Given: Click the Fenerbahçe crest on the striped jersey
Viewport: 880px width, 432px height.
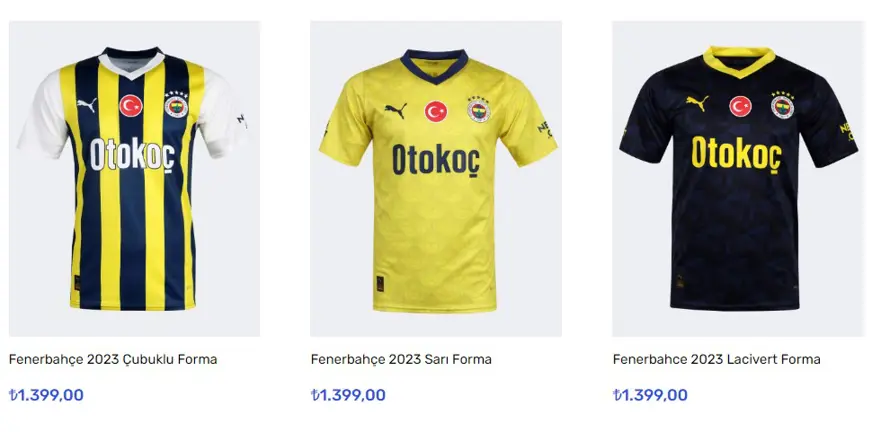Looking at the screenshot, I should (176, 106).
